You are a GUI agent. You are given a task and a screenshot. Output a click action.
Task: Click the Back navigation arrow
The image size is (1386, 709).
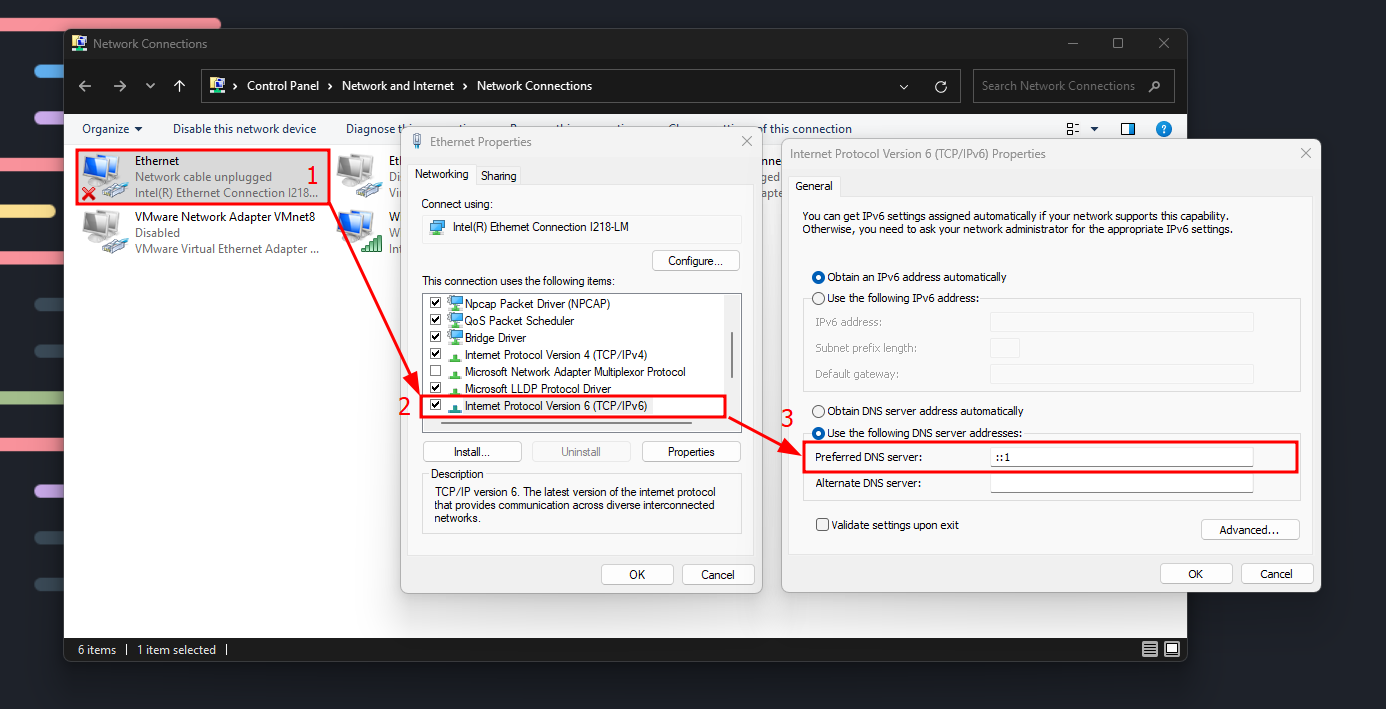pos(86,86)
